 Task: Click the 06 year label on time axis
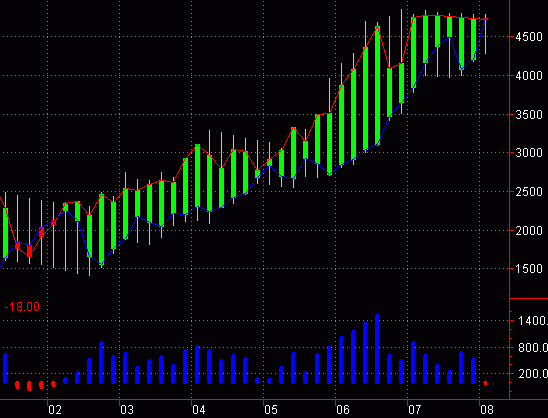343,410
